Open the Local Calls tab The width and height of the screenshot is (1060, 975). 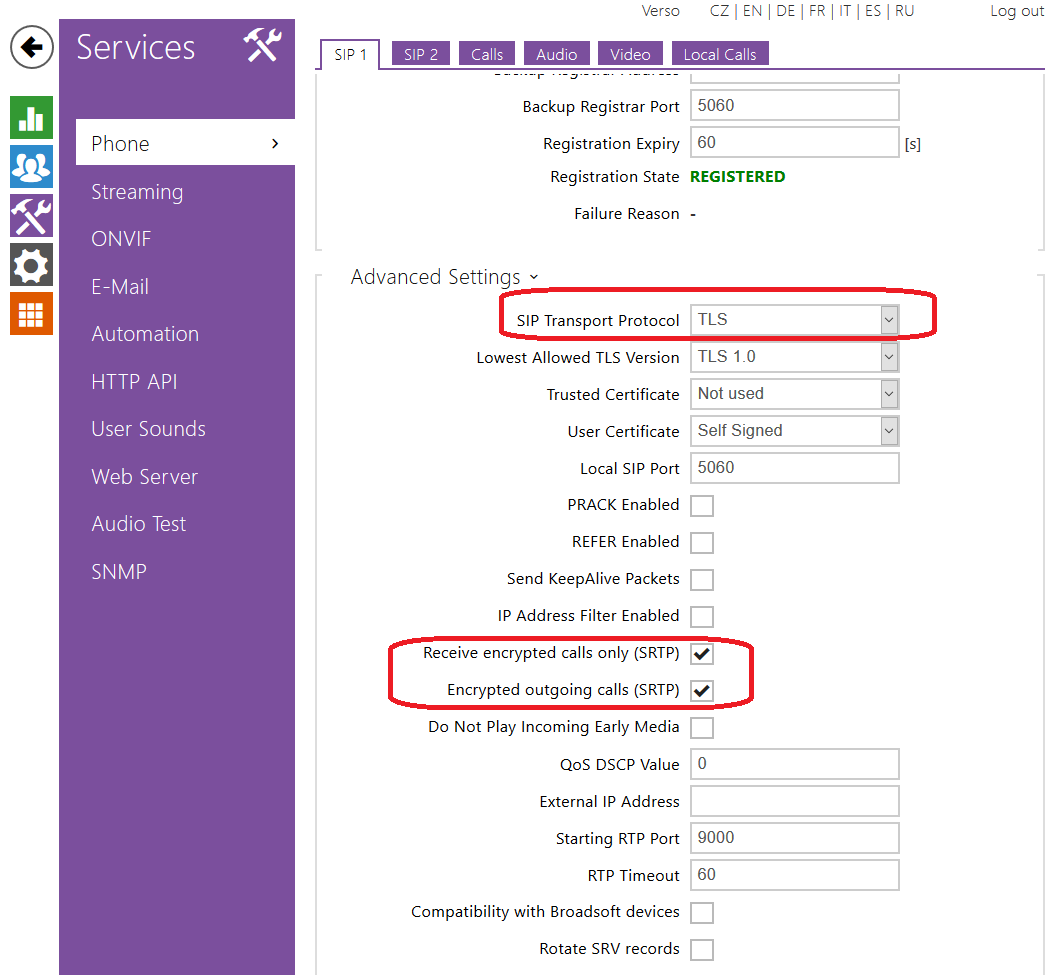click(719, 54)
